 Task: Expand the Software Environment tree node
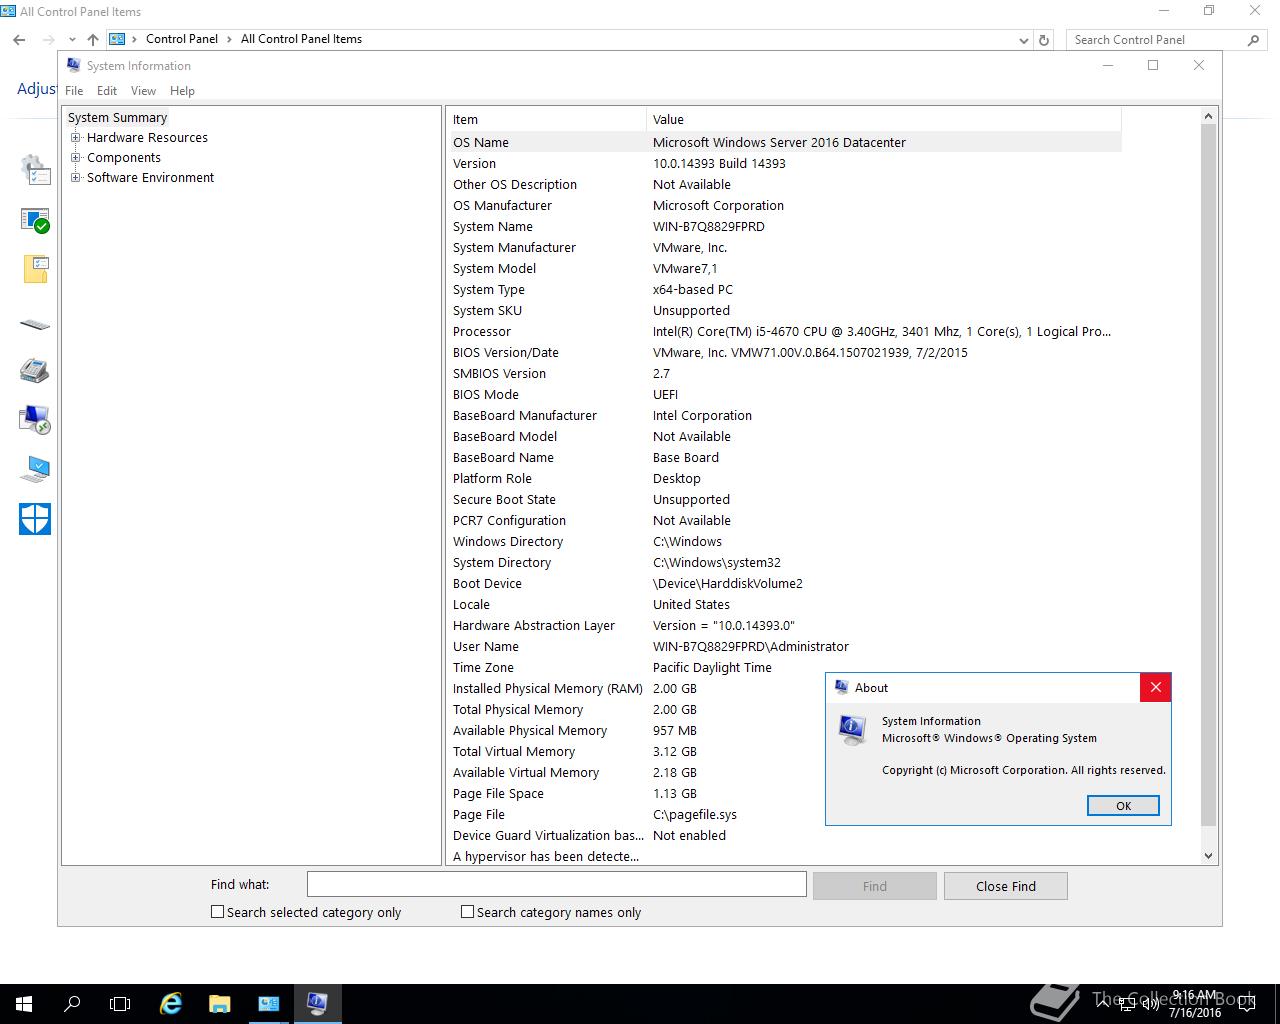[x=76, y=178]
